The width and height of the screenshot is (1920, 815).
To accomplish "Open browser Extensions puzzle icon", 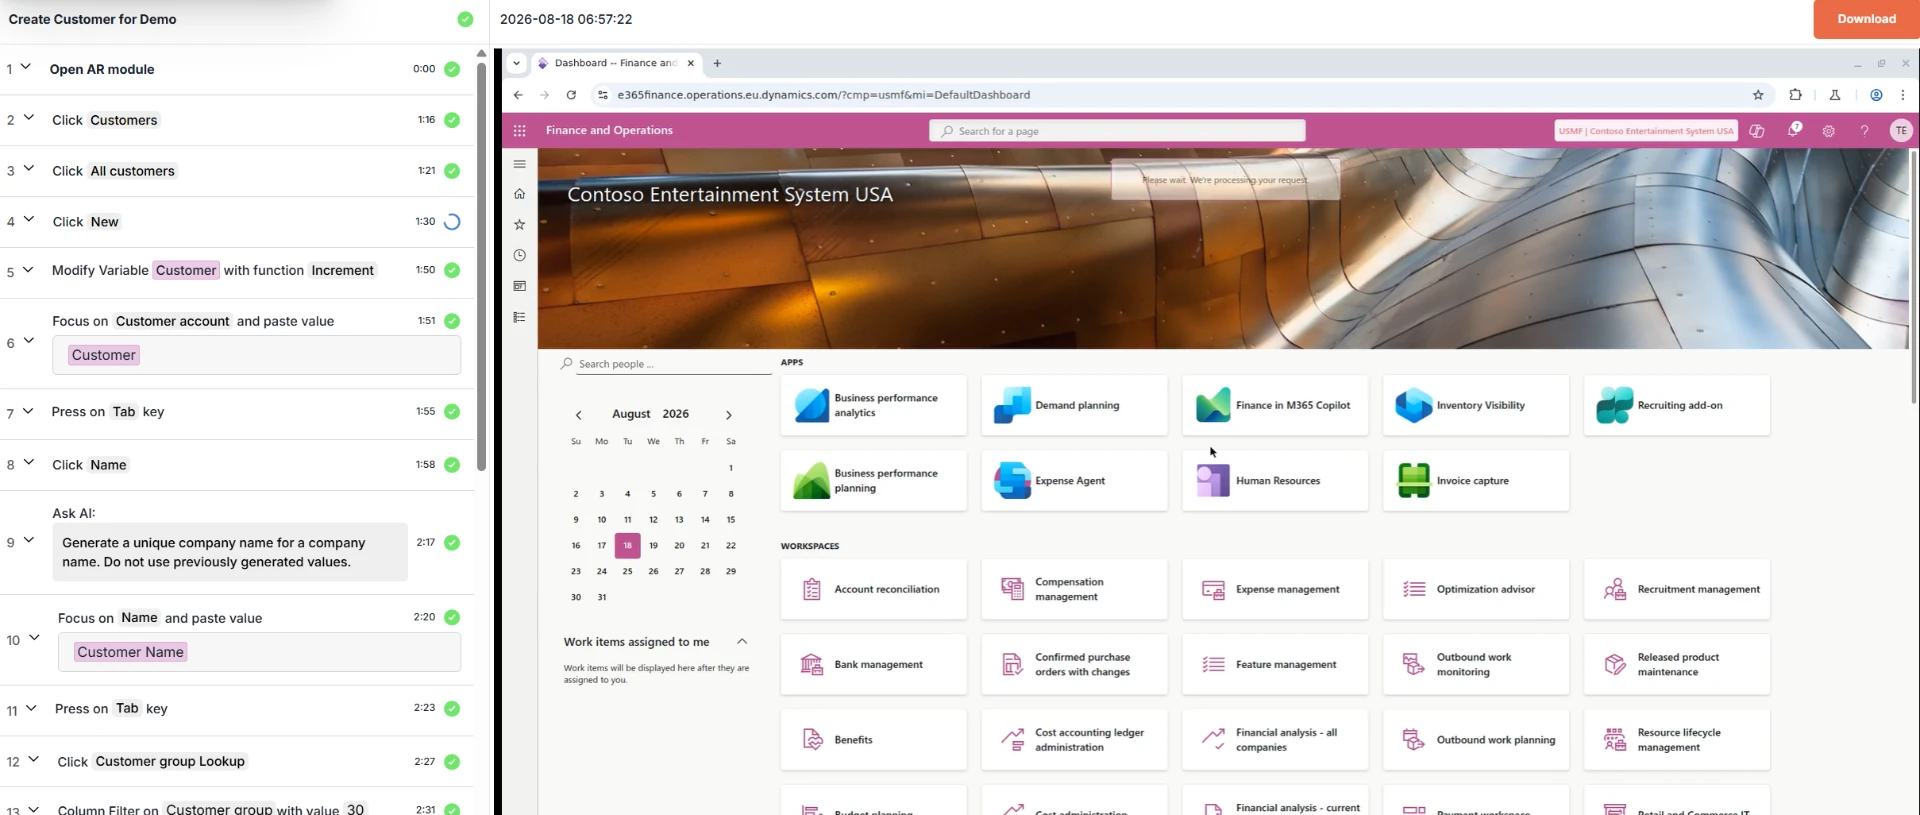I will pyautogui.click(x=1795, y=95).
